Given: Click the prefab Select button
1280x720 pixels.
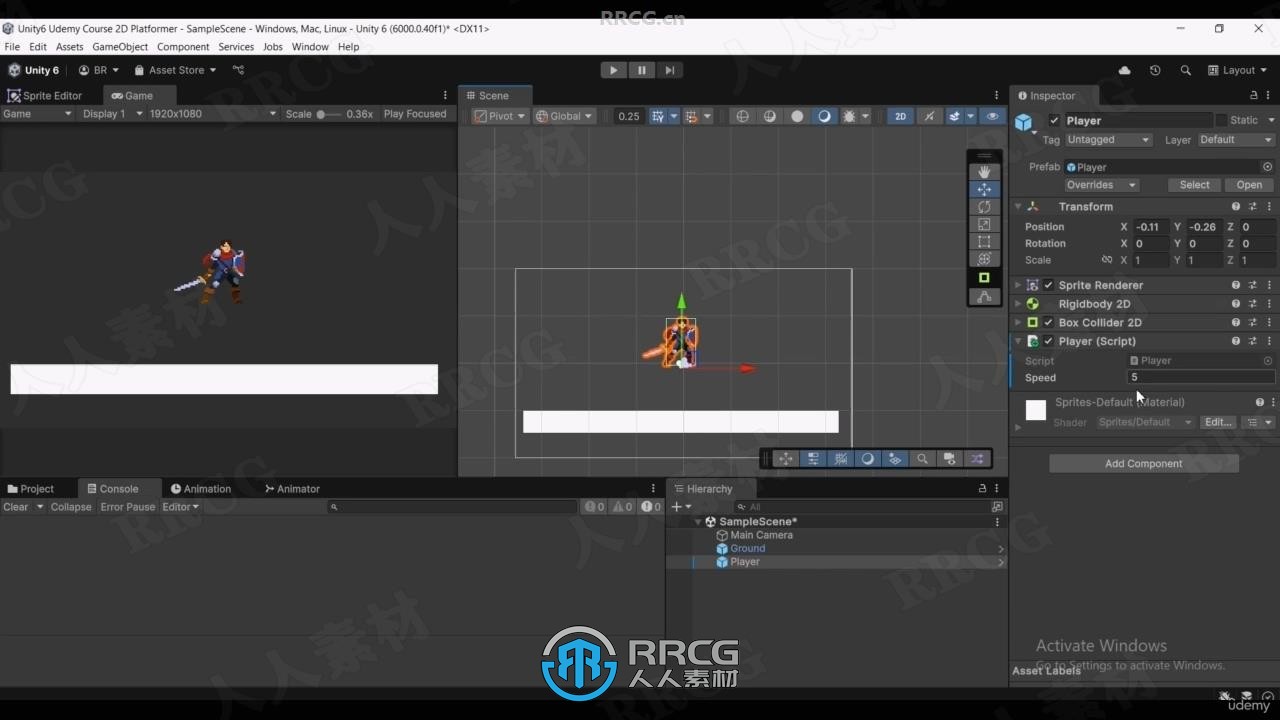Looking at the screenshot, I should point(1194,185).
